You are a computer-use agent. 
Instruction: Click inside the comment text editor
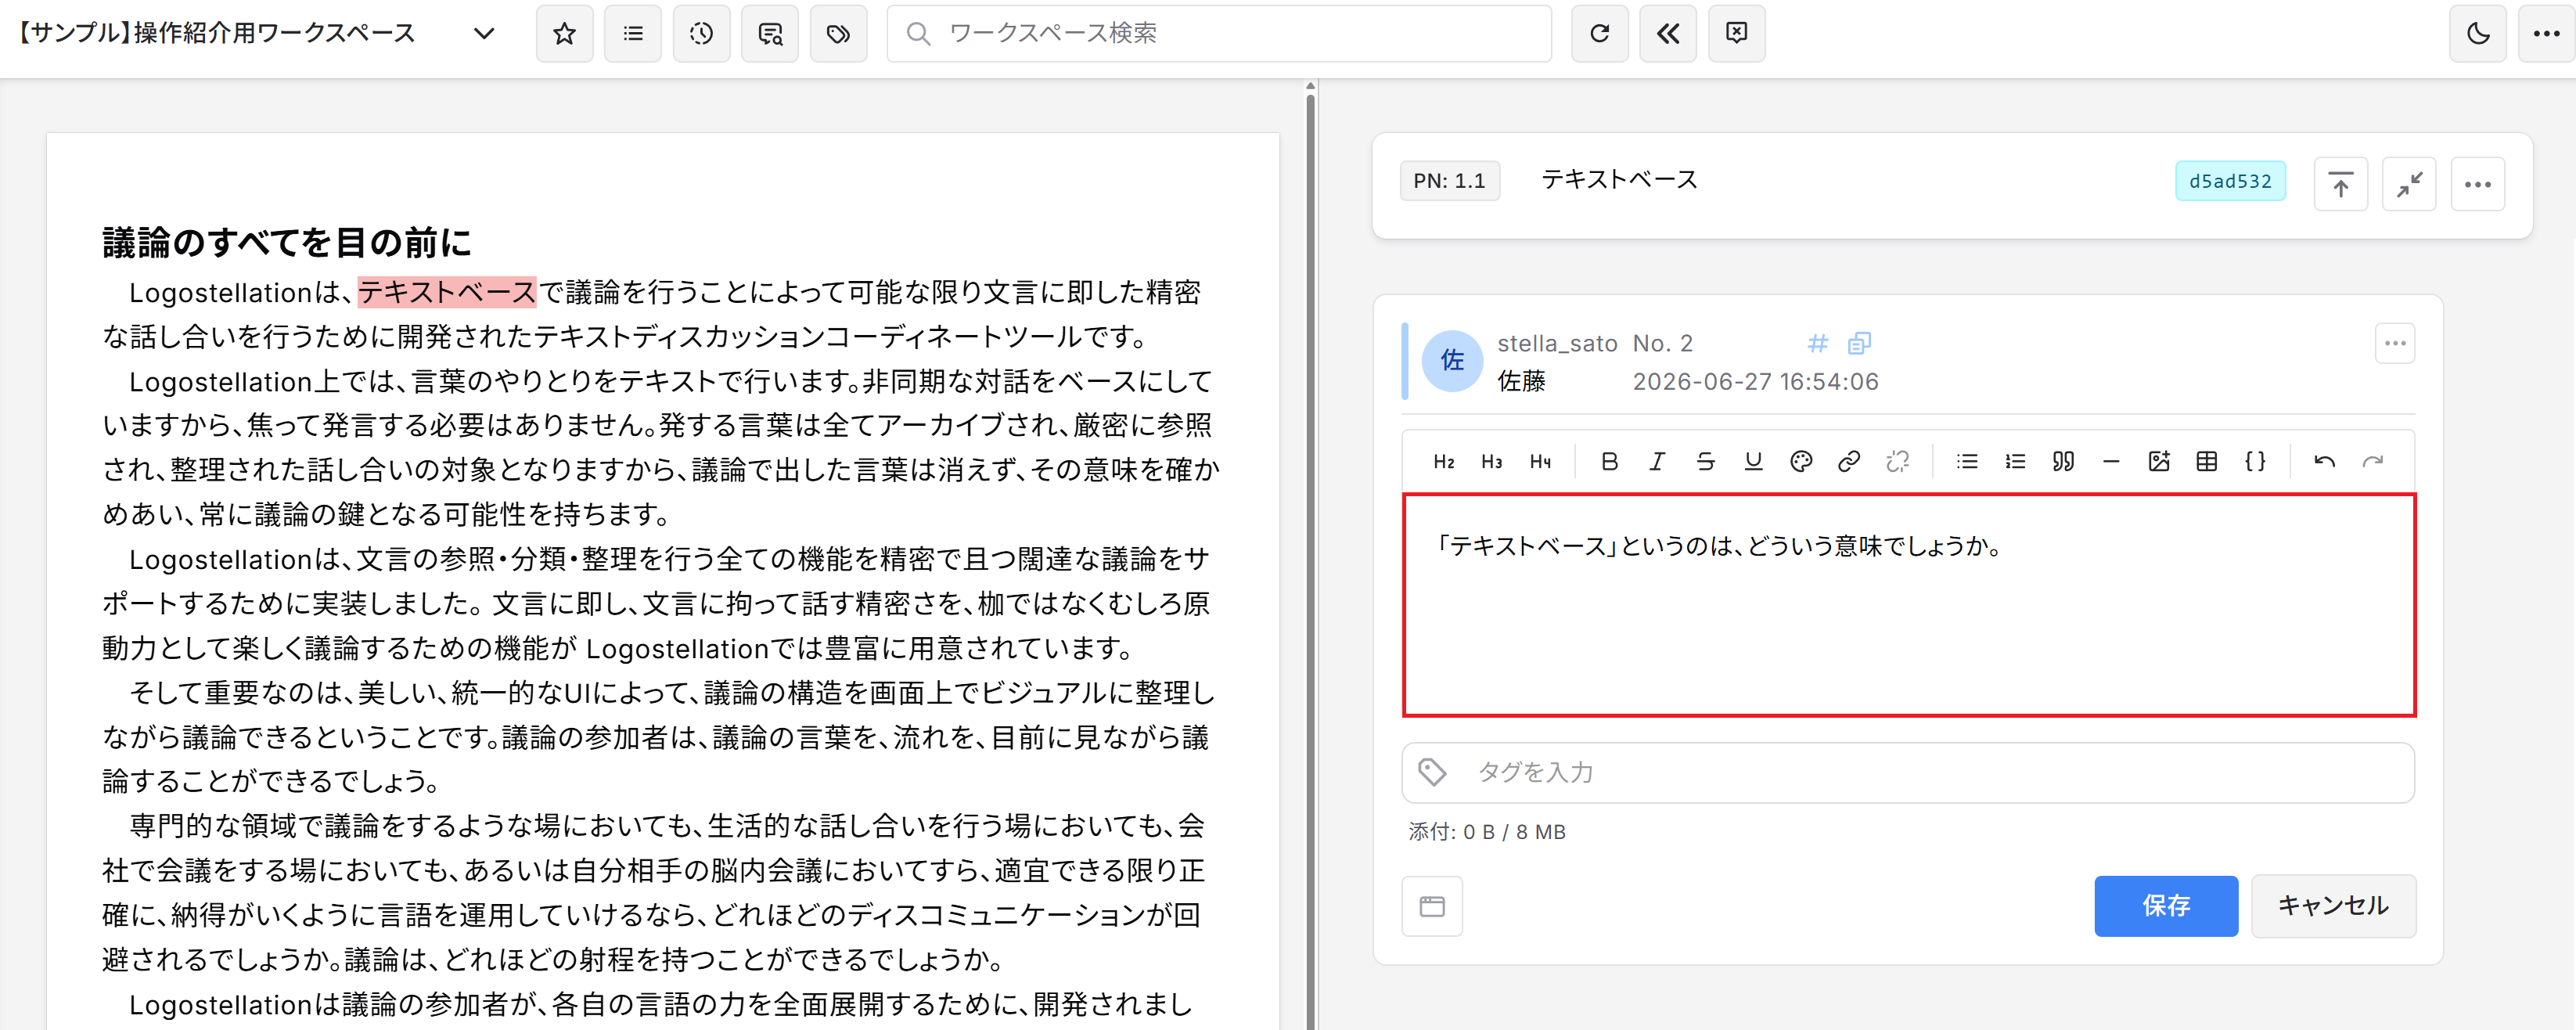point(1909,605)
